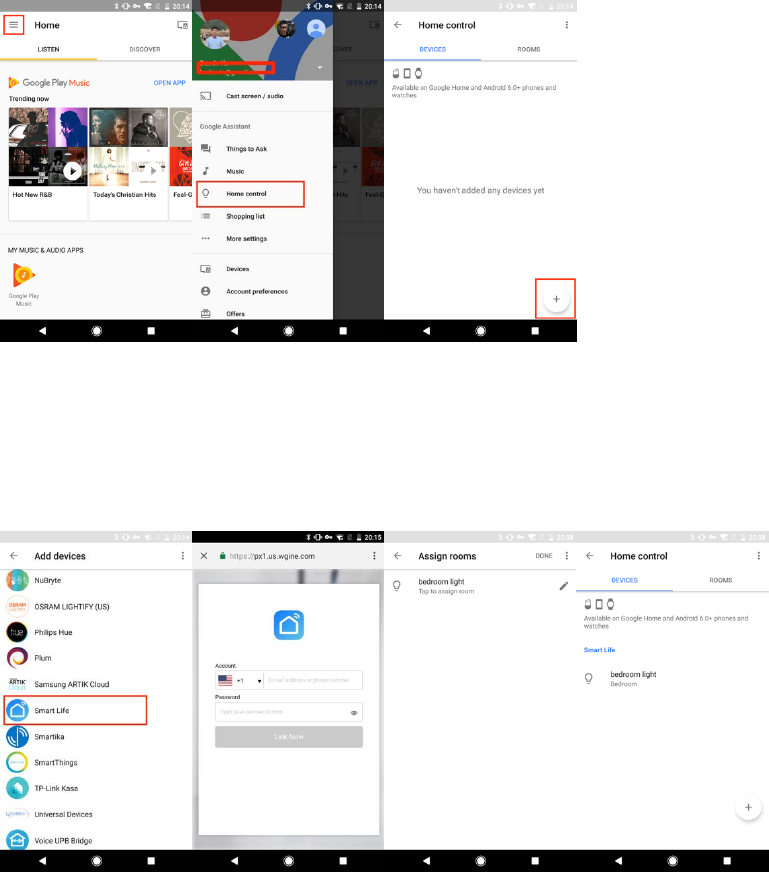Expand account switcher arrow in drawer header
Screen dimensions: 769x872
[x=320, y=68]
